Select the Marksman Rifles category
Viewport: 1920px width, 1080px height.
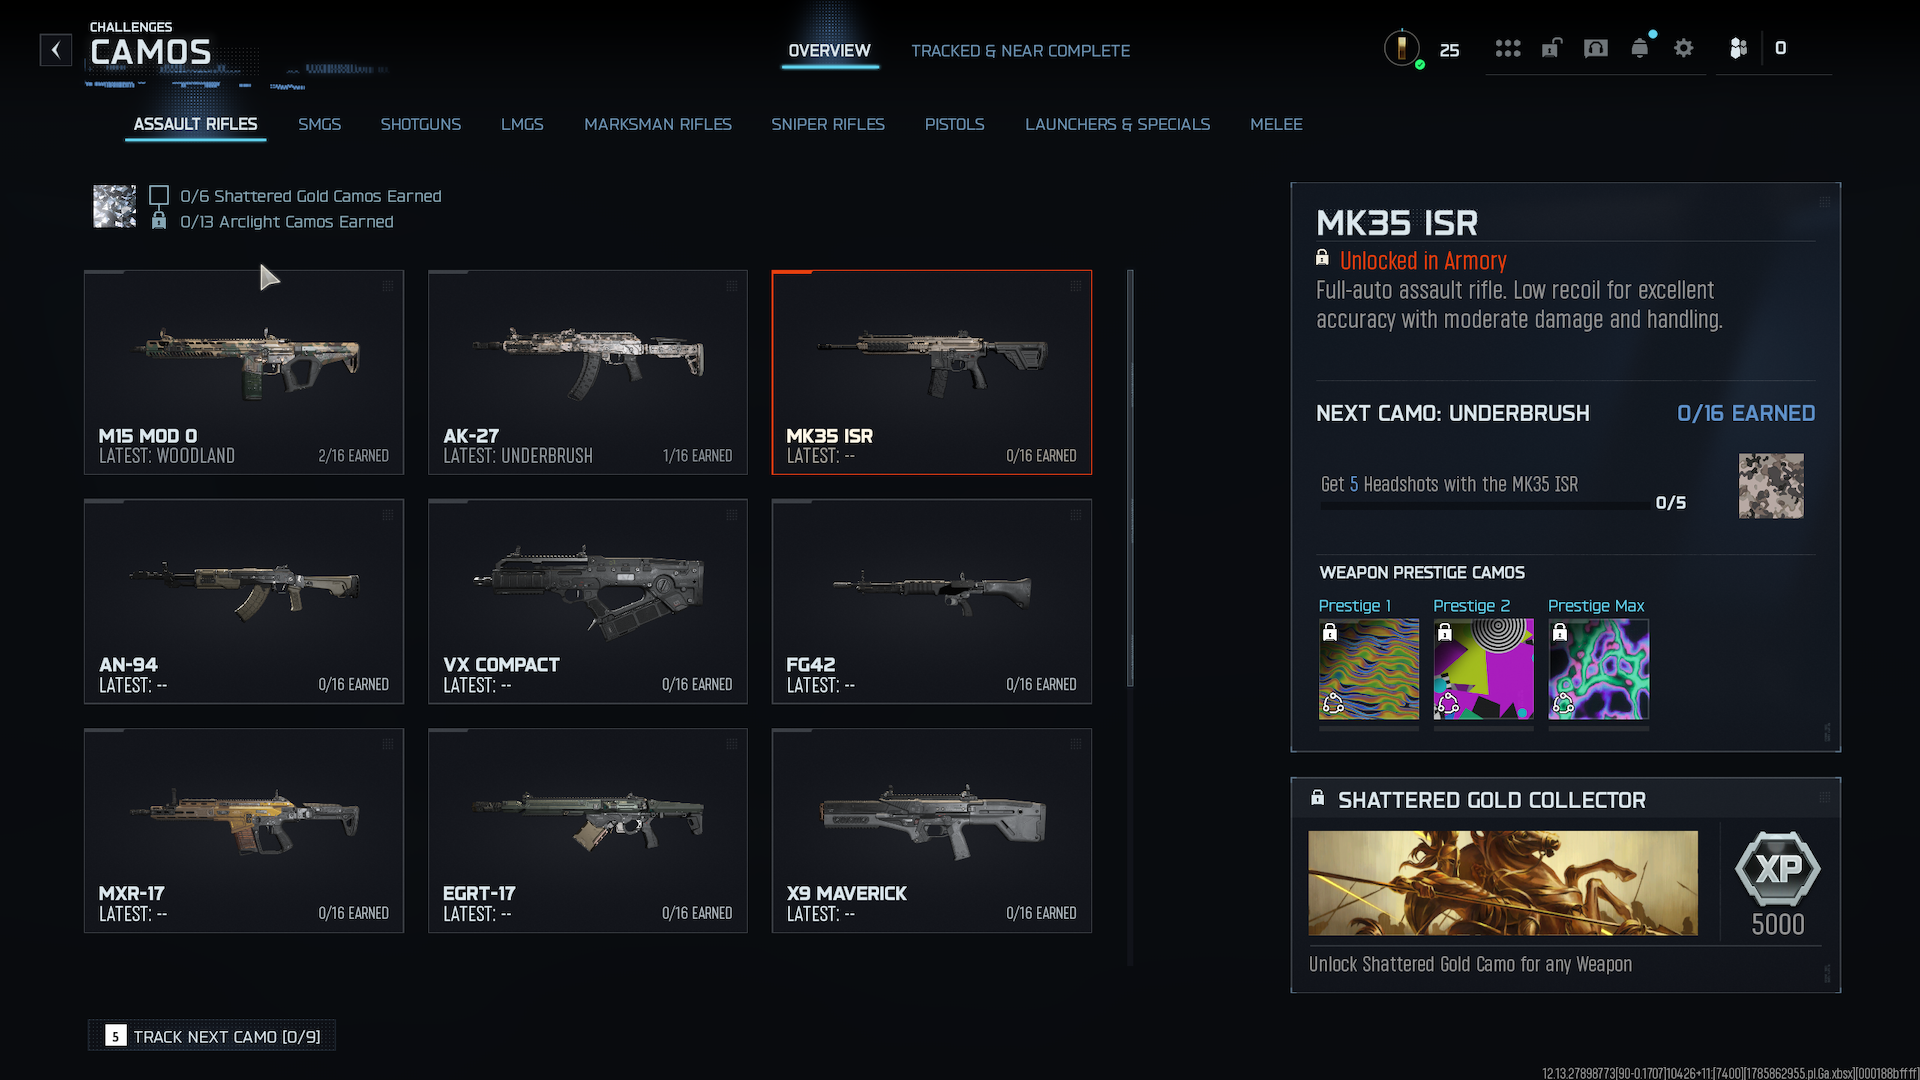[x=658, y=124]
